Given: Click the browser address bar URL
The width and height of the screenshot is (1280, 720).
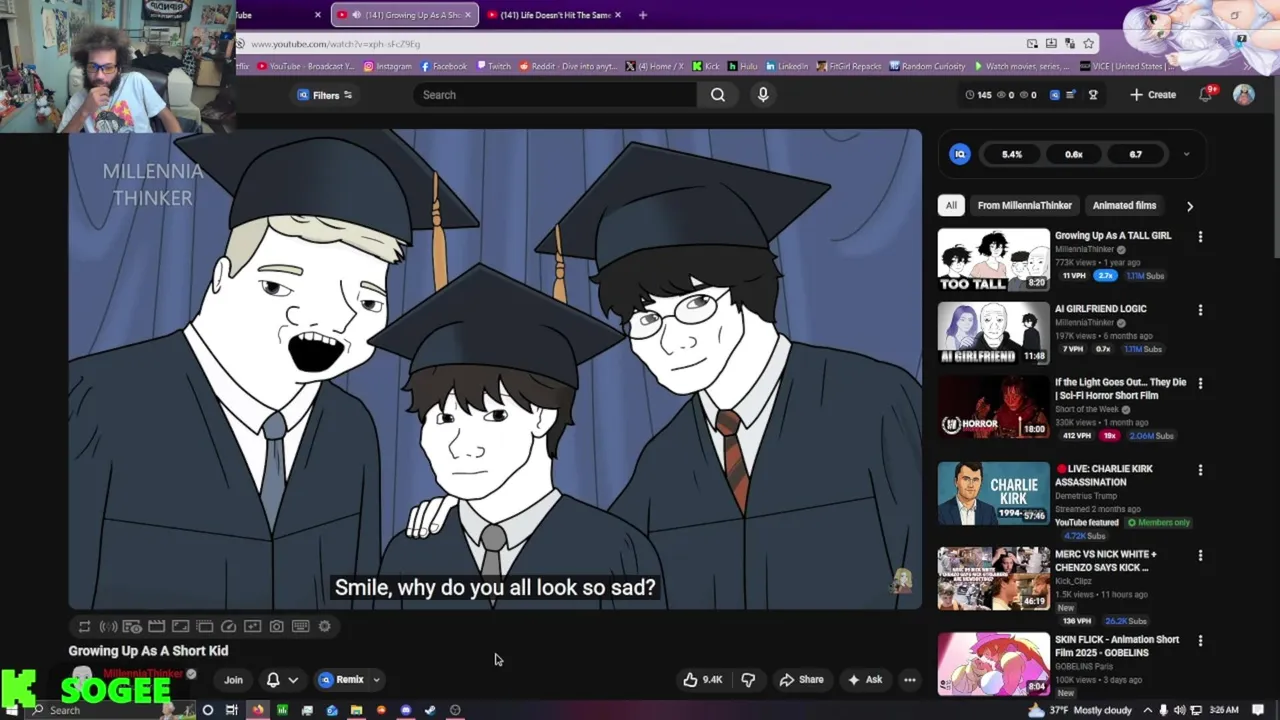Looking at the screenshot, I should click(335, 44).
